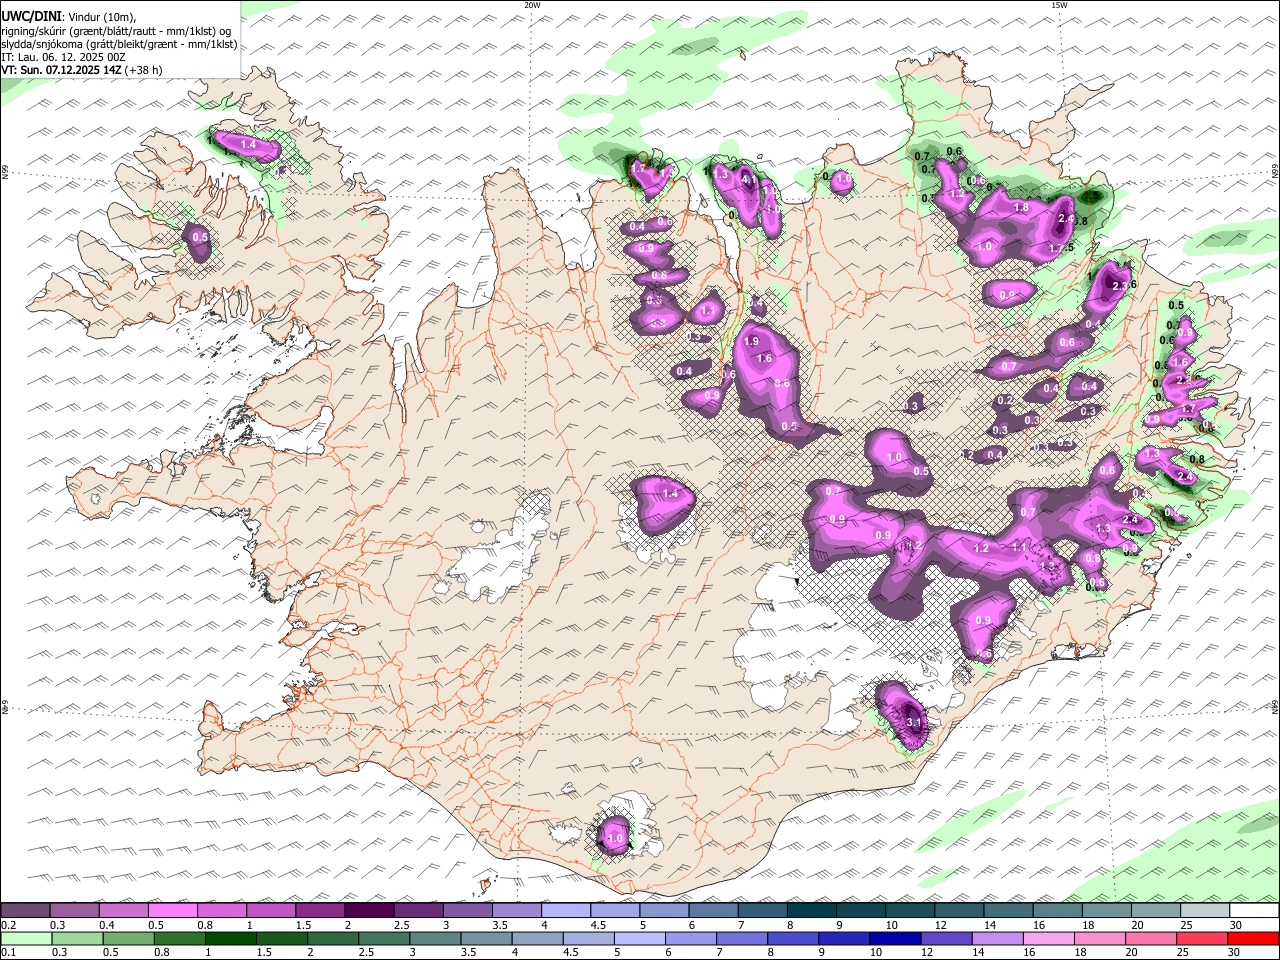Pick the dark teal 8–9 snow swatch

[811, 911]
